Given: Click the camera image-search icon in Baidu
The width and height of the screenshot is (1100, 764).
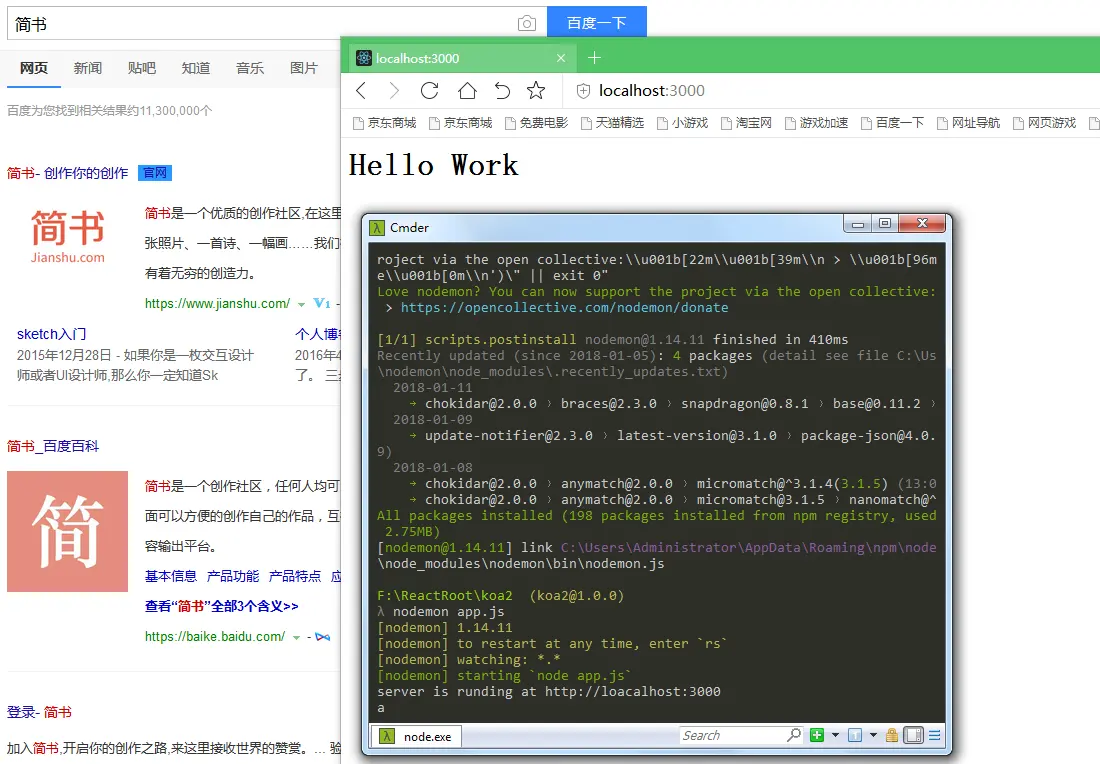Looking at the screenshot, I should click(526, 24).
